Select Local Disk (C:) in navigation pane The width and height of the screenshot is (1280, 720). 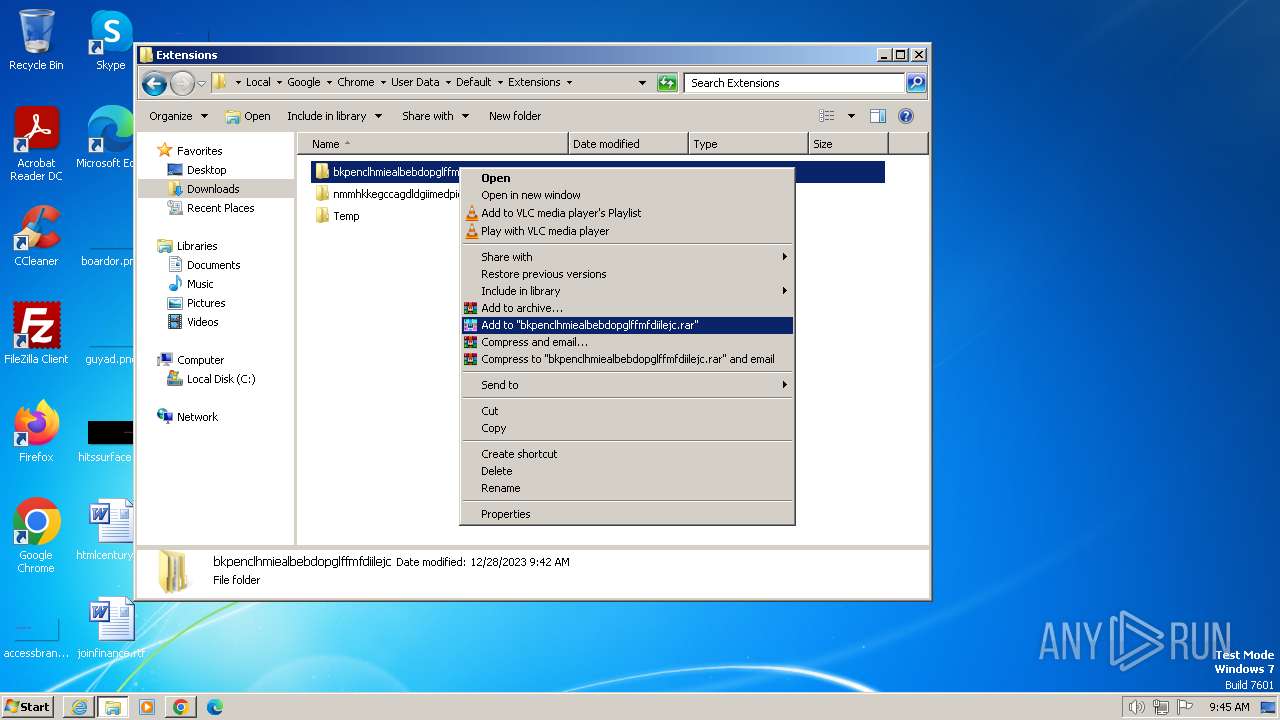[x=221, y=379]
